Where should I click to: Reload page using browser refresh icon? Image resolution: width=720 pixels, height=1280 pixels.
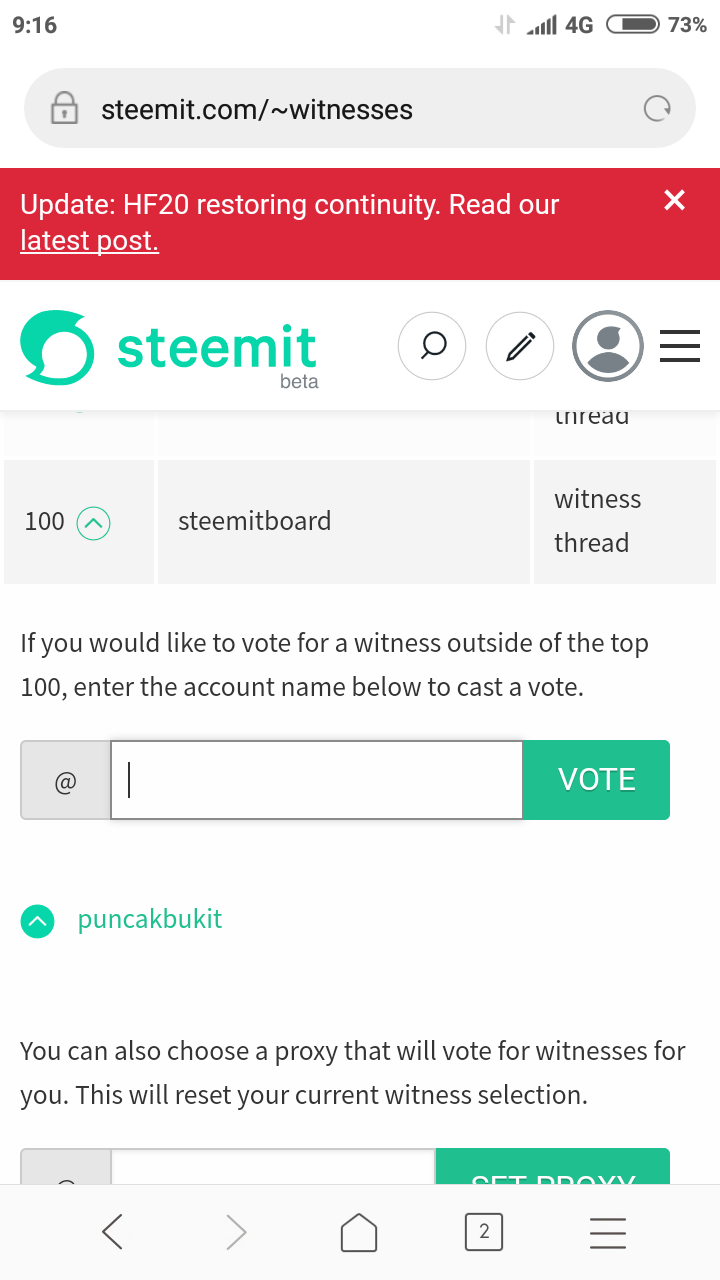pos(657,109)
